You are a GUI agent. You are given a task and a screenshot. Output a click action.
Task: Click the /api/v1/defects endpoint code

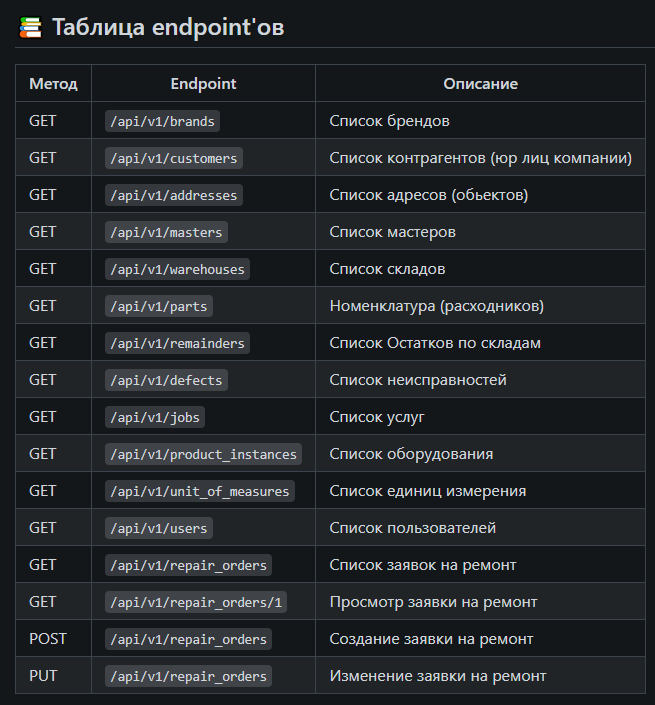pyautogui.click(x=166, y=380)
